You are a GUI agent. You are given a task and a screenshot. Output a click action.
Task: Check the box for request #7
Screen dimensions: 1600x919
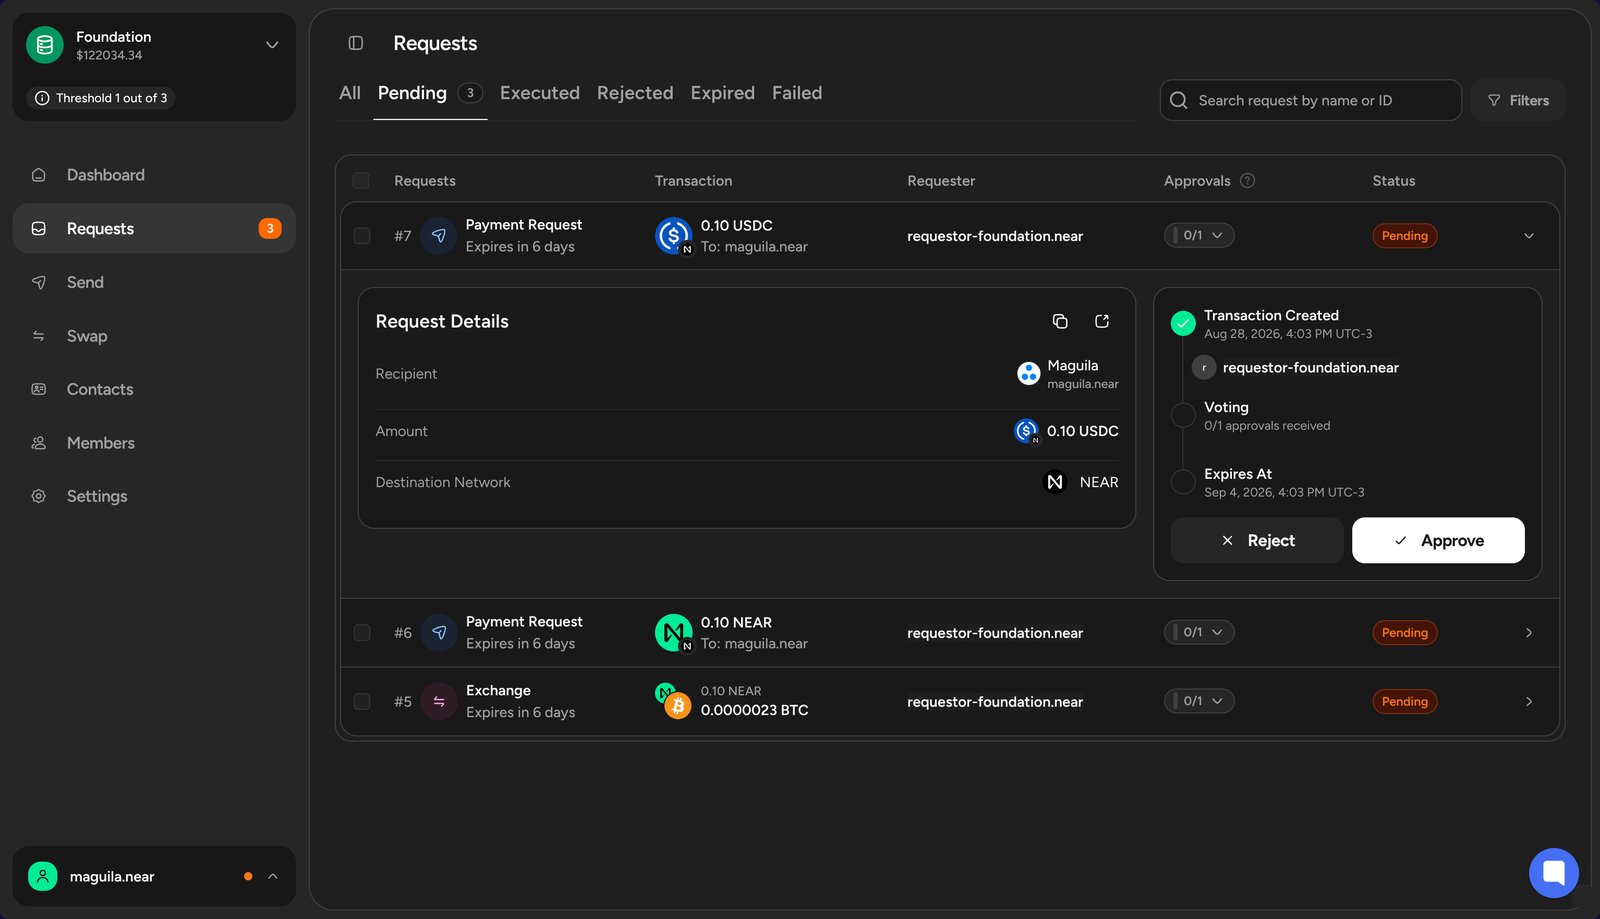pos(362,236)
